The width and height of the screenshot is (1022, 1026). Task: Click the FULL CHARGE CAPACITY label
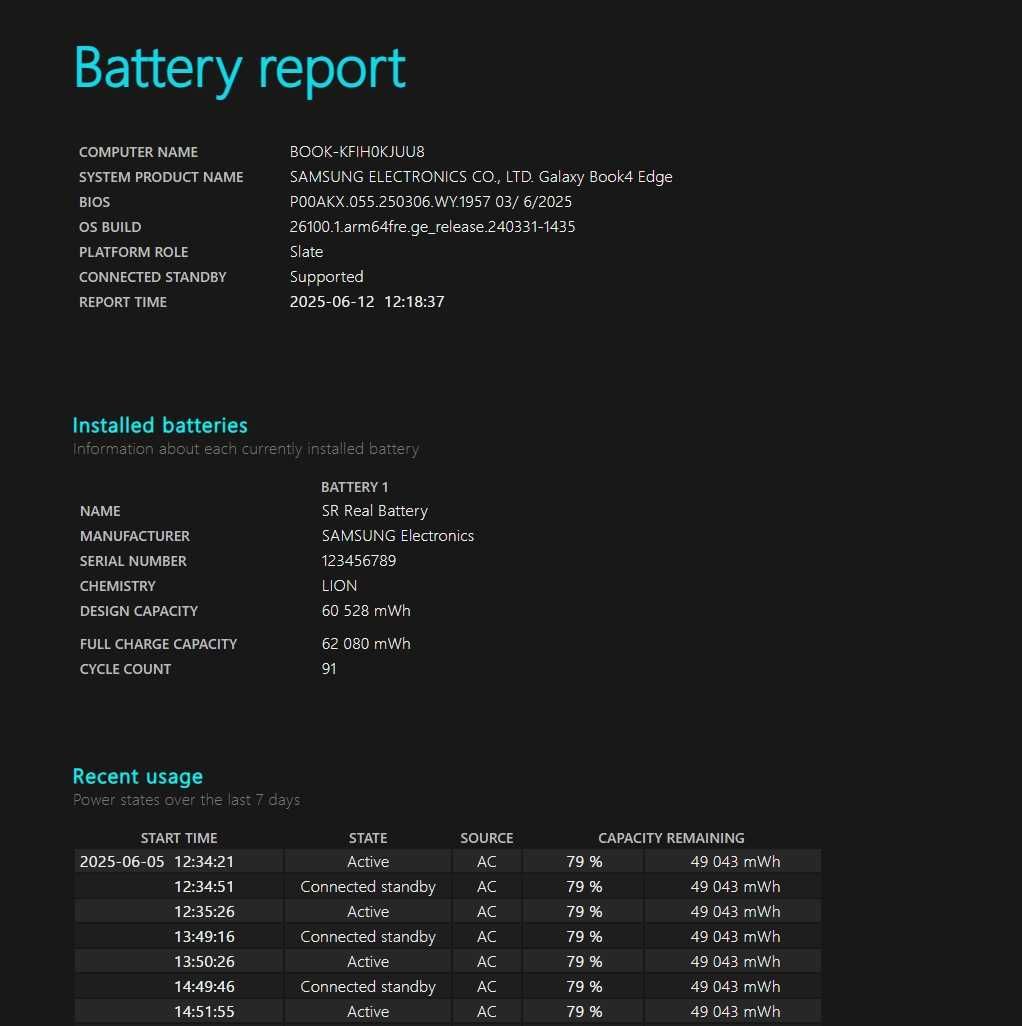[x=158, y=644]
